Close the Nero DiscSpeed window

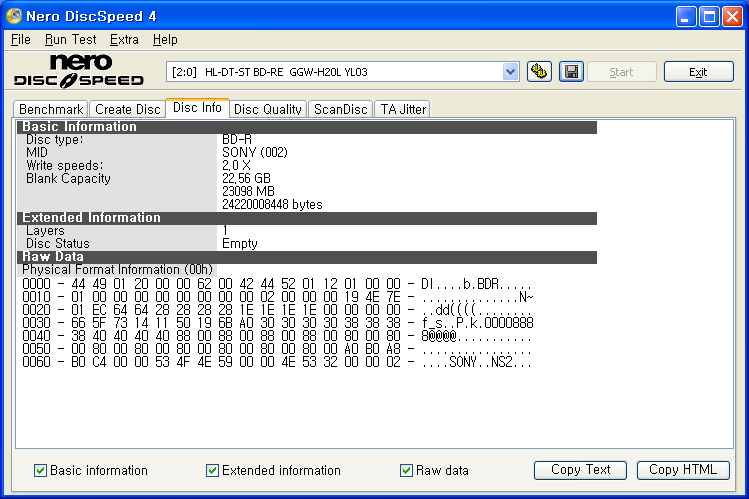732,17
